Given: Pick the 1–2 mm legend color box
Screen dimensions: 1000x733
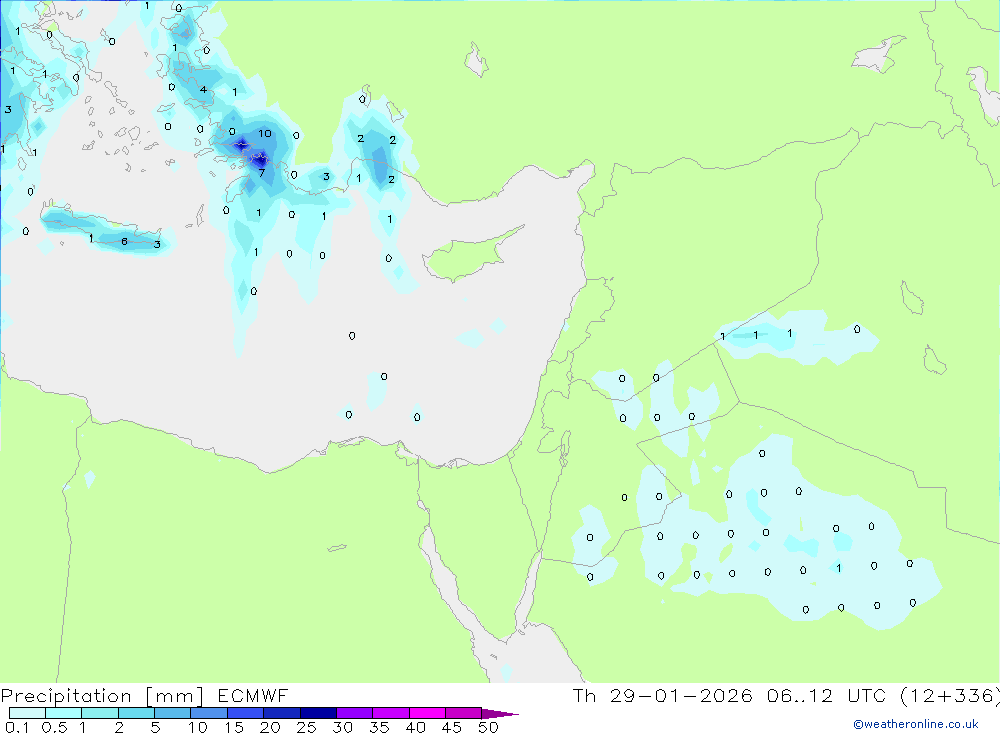Looking at the screenshot, I should (x=100, y=713).
